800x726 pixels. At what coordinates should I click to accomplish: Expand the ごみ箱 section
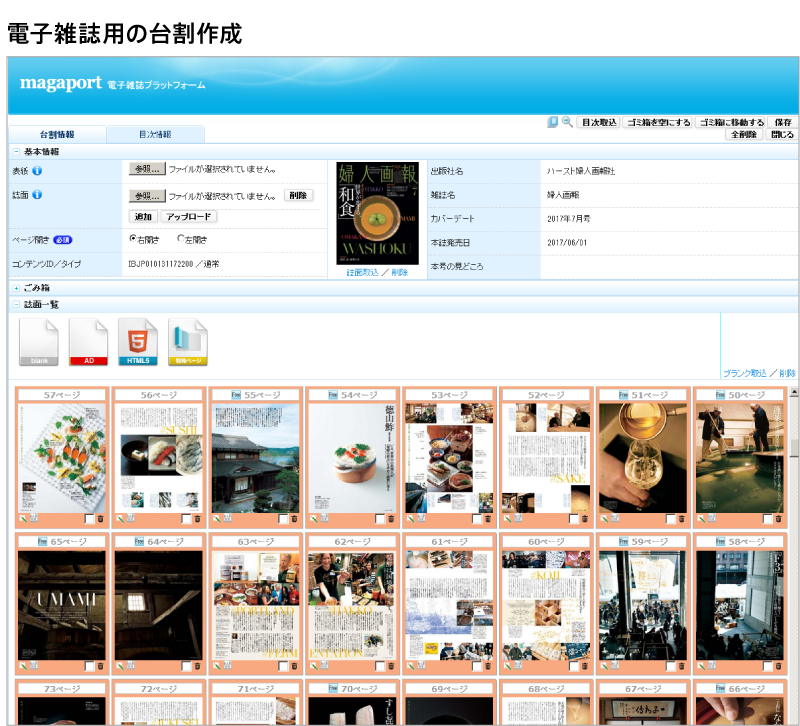(x=16, y=288)
